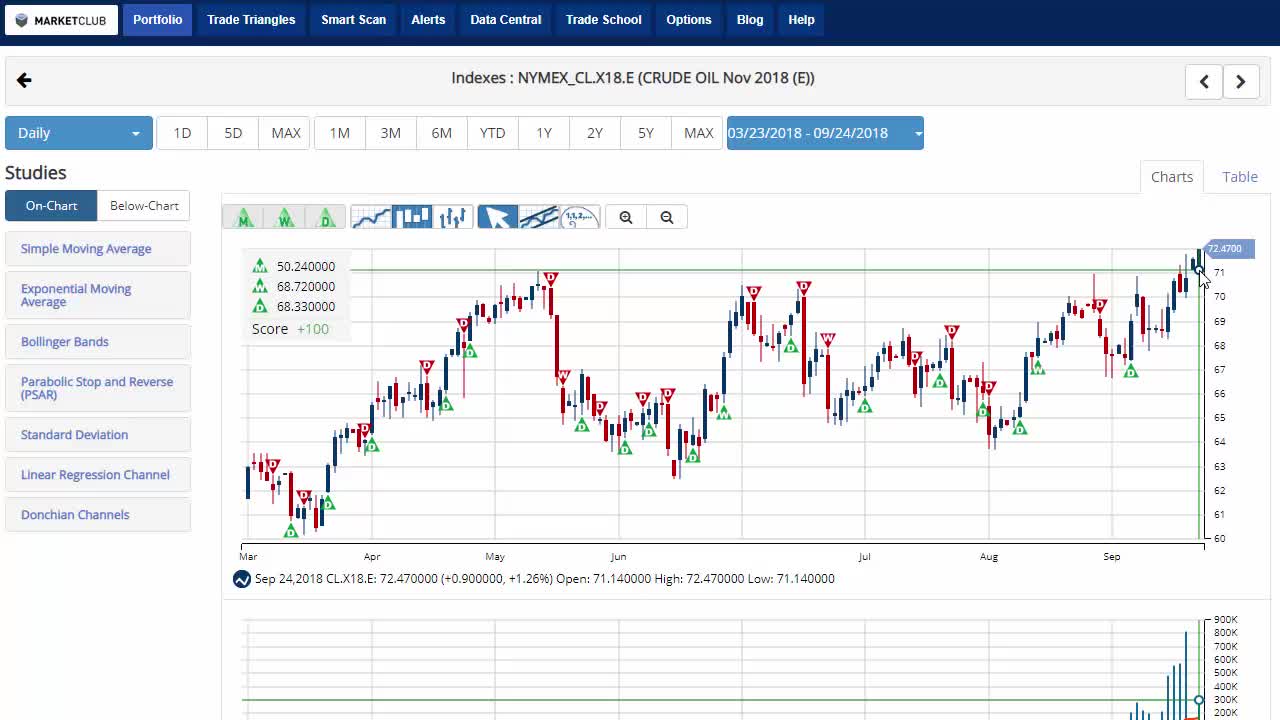Toggle monthly Trade Triangles display
The image size is (1280, 720).
tap(243, 217)
